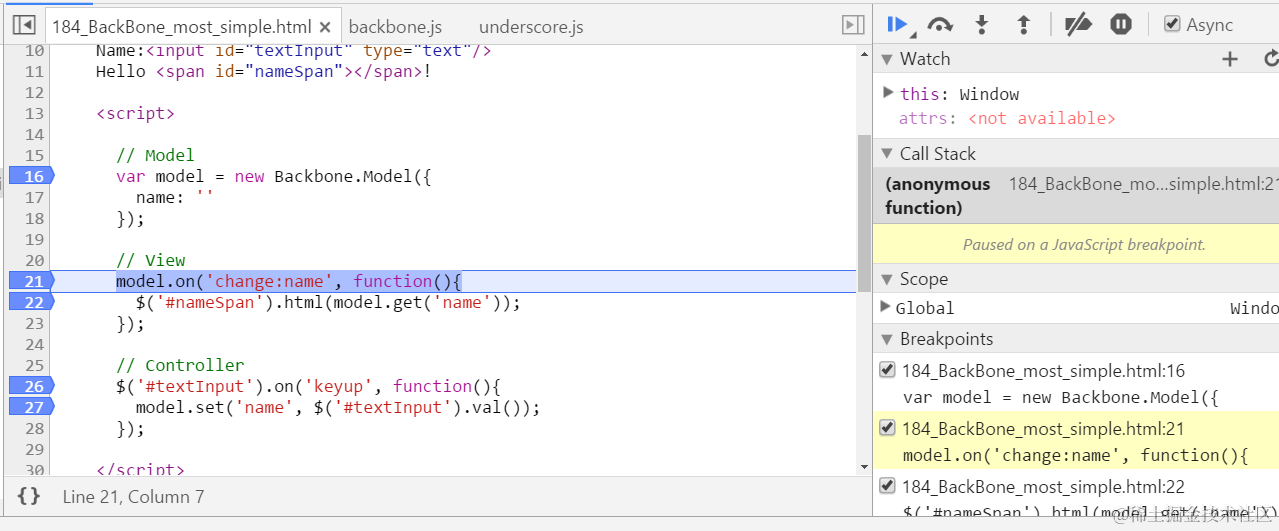
Task: Collapse the Call Stack section
Action: point(886,154)
